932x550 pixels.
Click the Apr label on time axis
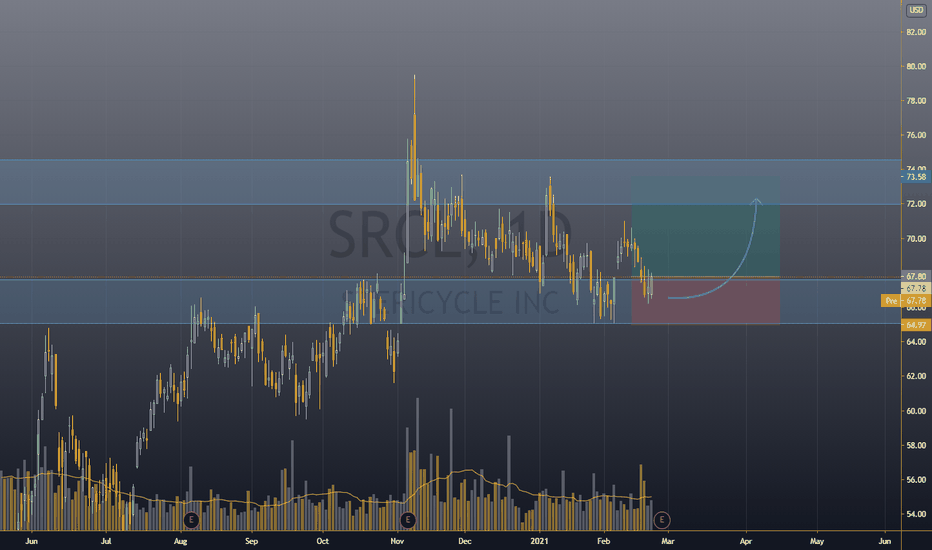click(x=745, y=541)
